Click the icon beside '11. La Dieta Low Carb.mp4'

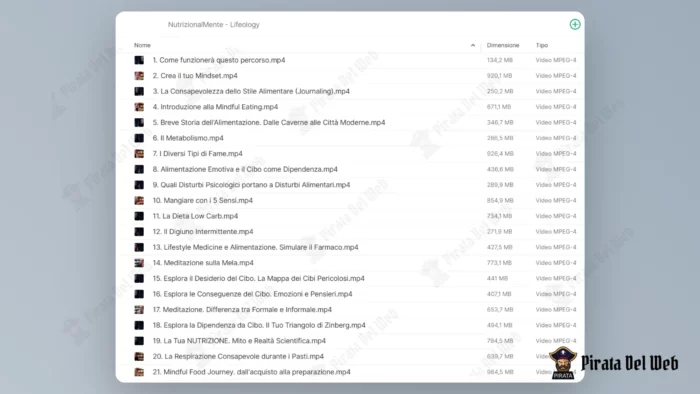tap(139, 216)
